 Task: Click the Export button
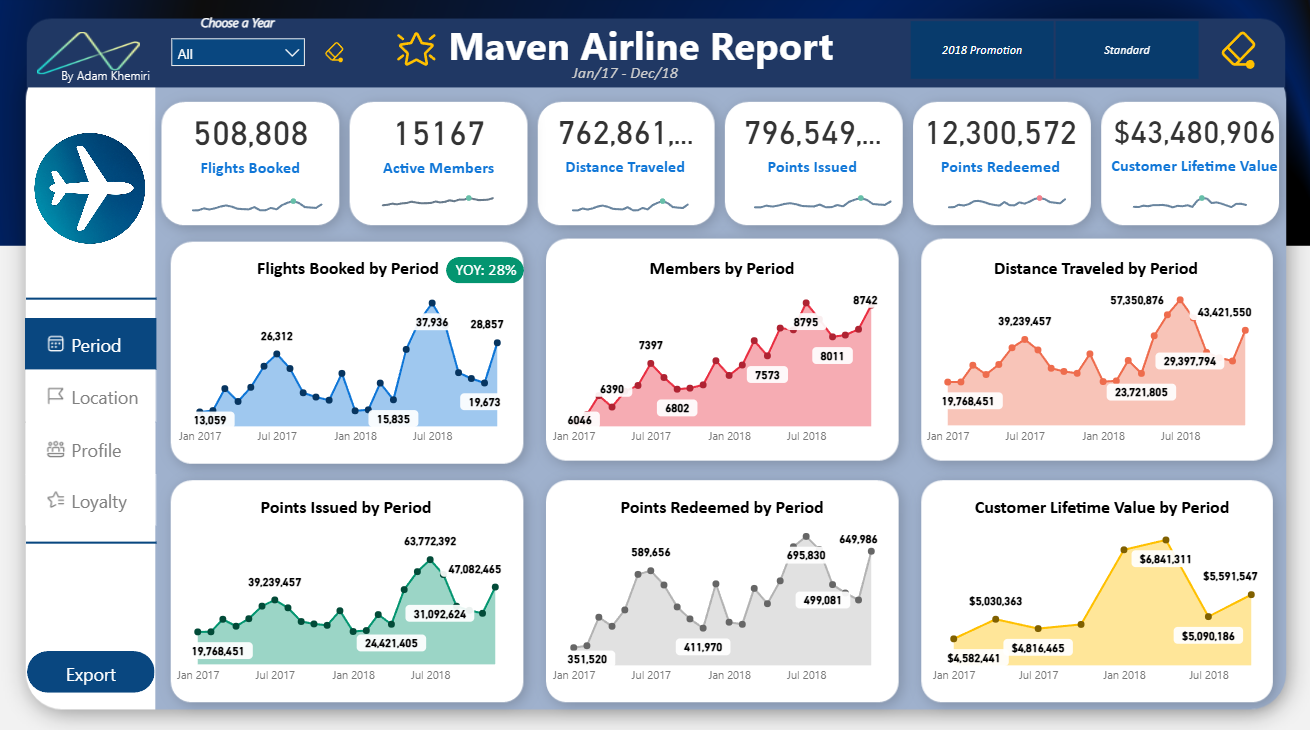(91, 674)
